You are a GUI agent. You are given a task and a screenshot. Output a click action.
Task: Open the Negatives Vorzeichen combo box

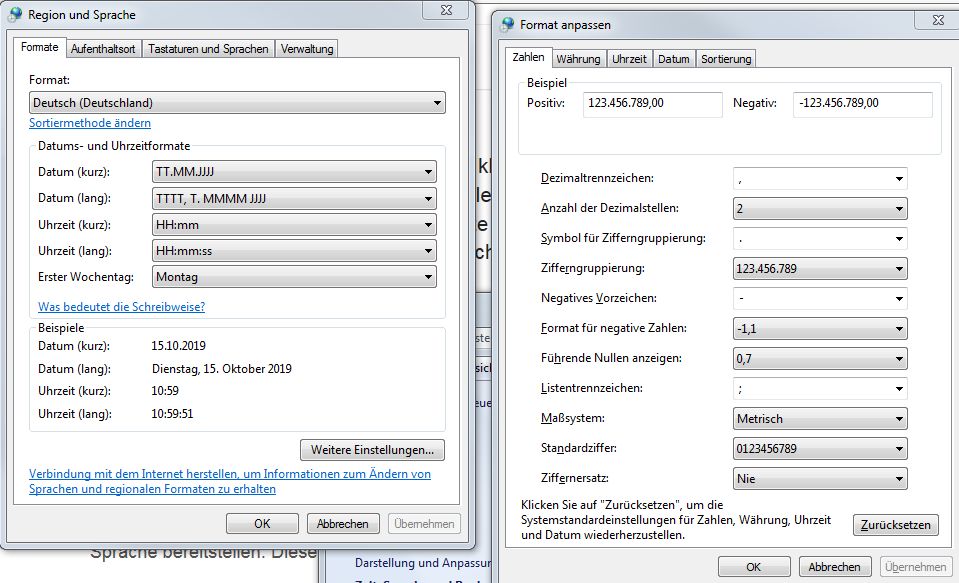click(820, 299)
